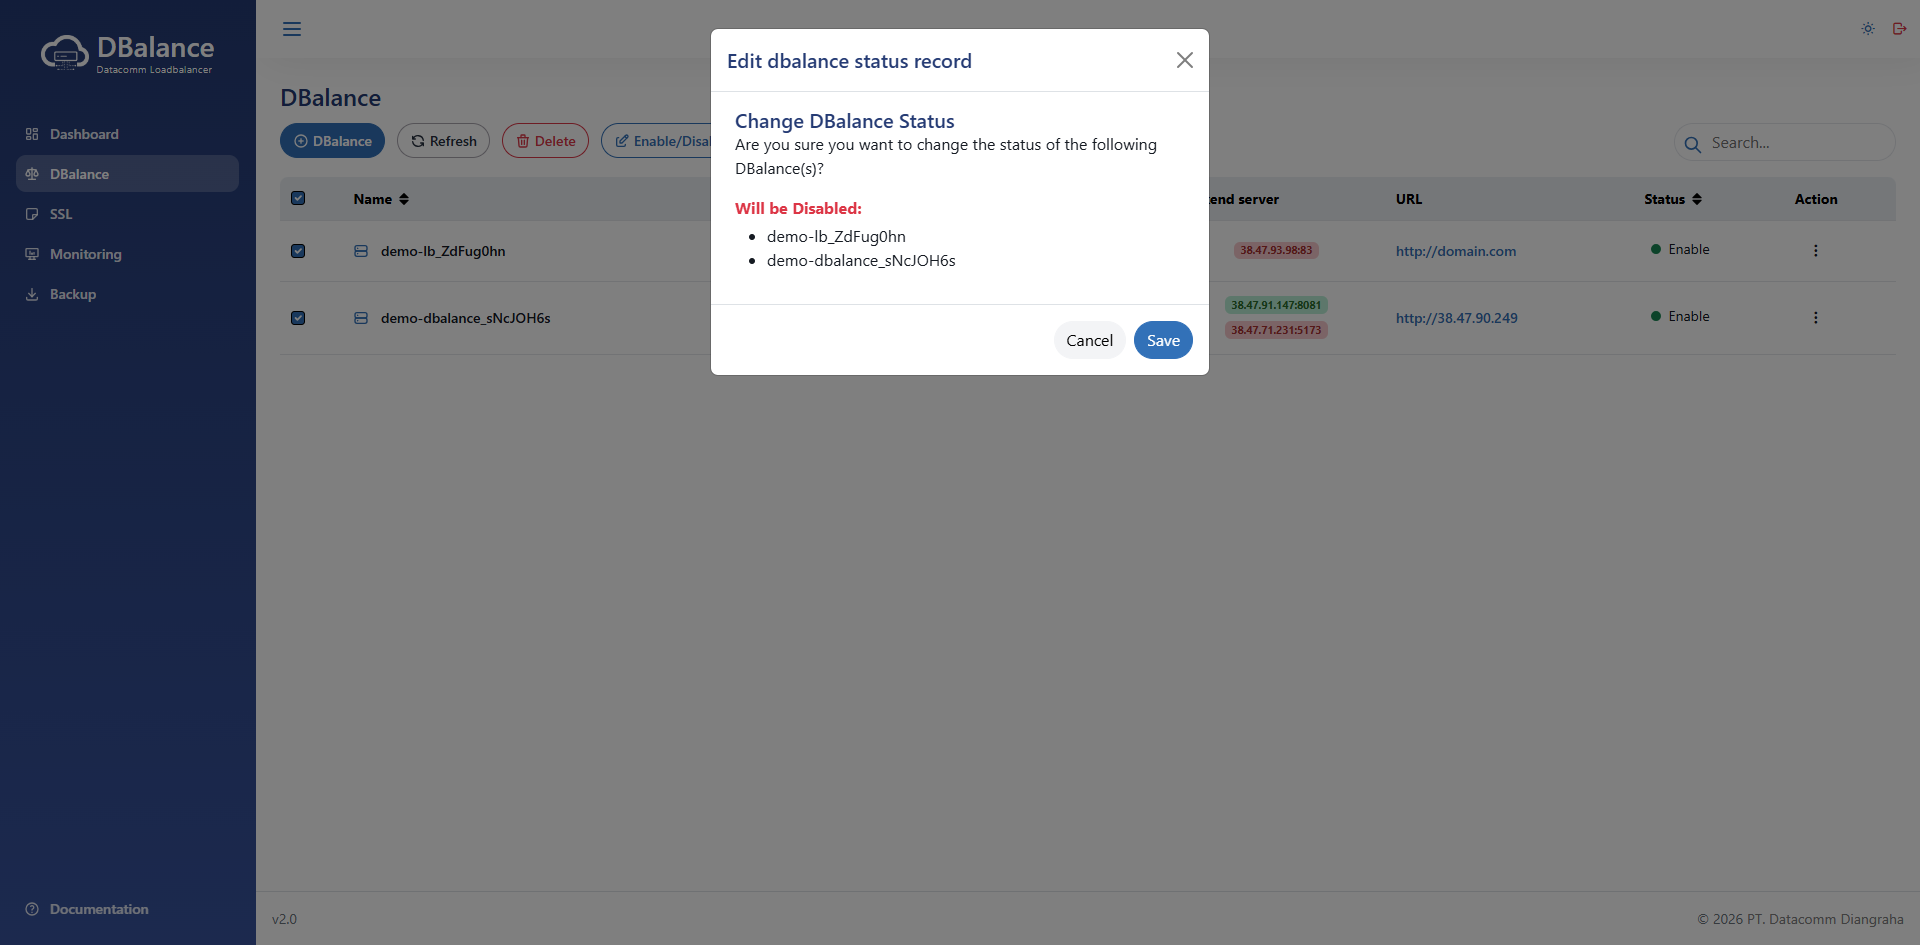The height and width of the screenshot is (945, 1920).
Task: Toggle the light/dark theme sun icon
Action: coord(1867,29)
